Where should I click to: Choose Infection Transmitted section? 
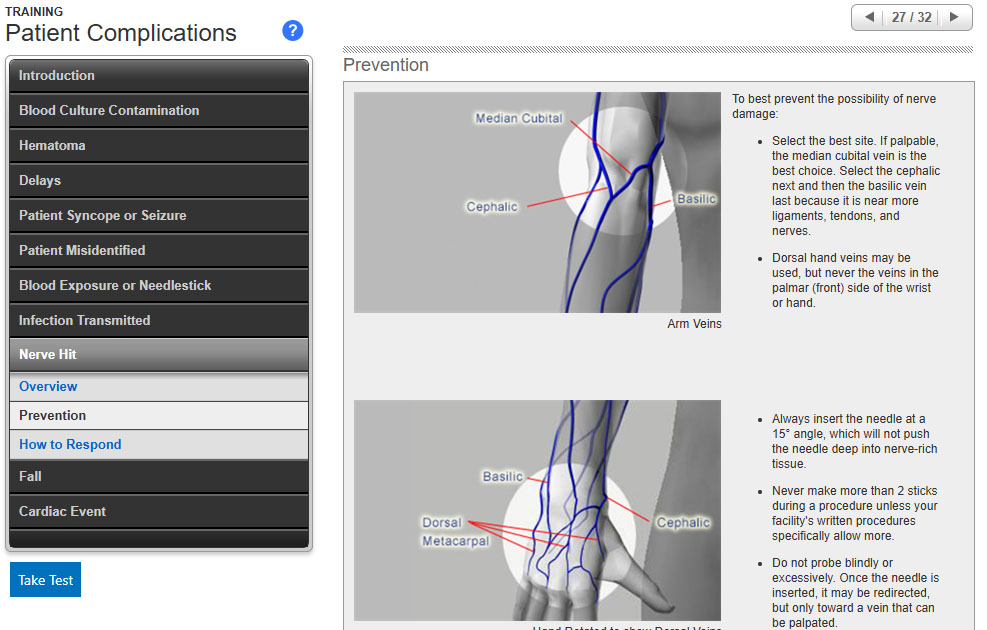tap(159, 321)
